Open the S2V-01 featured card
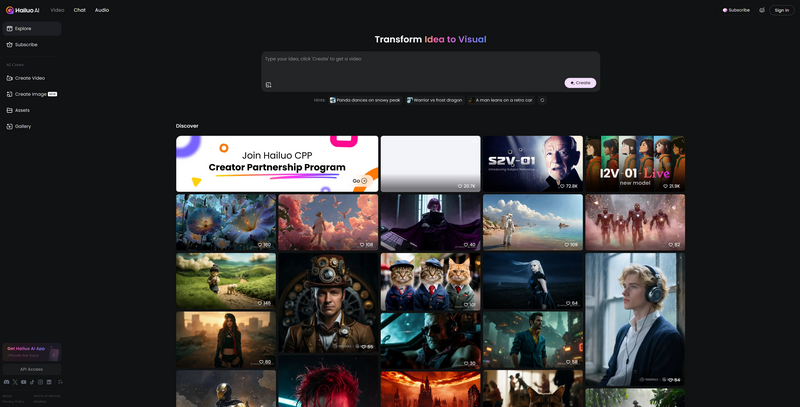Viewport: 800px width, 407px height. coord(533,164)
